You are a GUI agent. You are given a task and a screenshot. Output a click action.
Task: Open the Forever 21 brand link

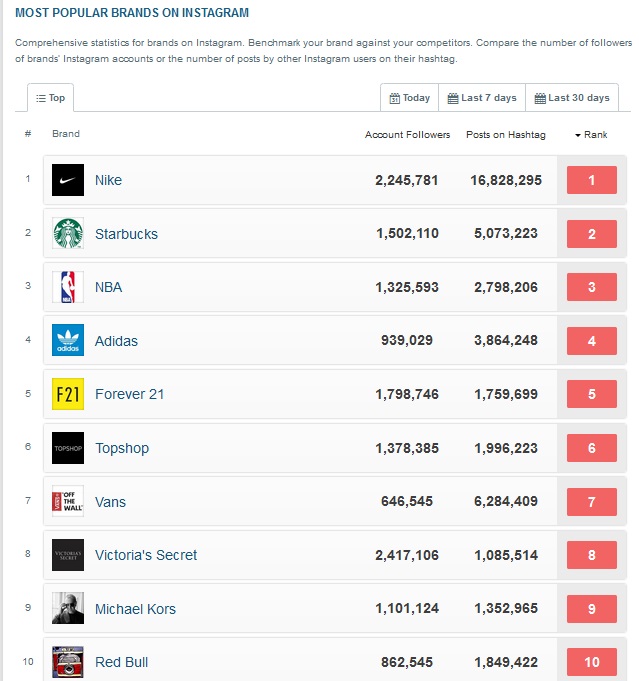click(x=129, y=394)
